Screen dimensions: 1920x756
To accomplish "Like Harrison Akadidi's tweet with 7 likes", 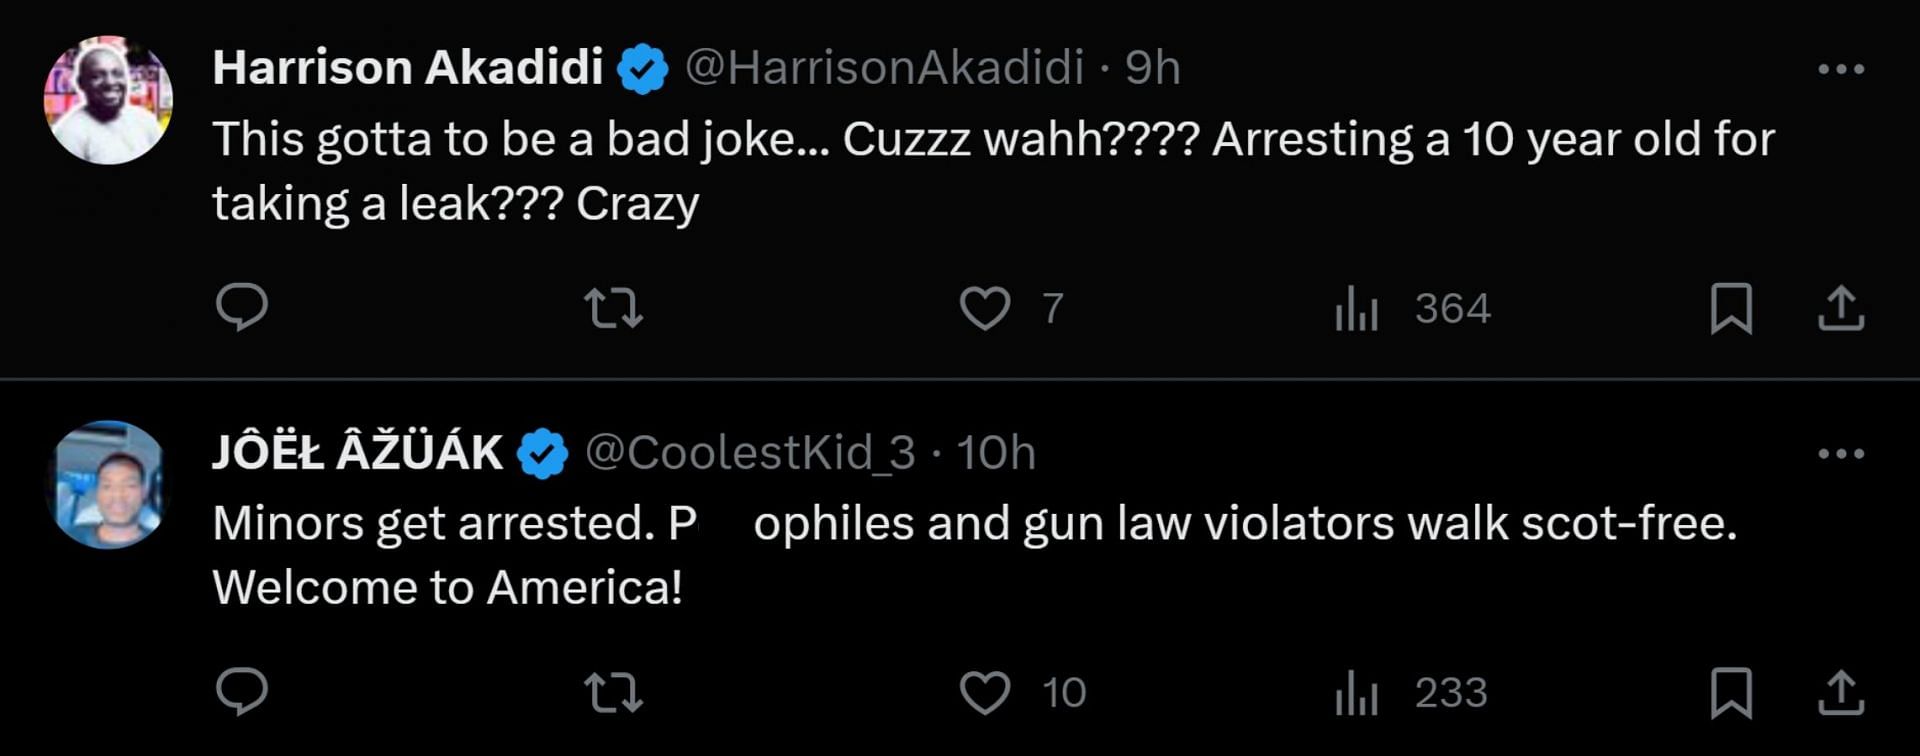I will click(1011, 308).
